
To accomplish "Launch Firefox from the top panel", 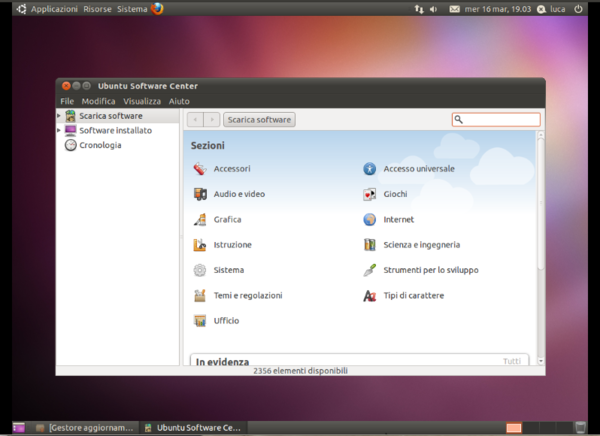I will pos(157,8).
